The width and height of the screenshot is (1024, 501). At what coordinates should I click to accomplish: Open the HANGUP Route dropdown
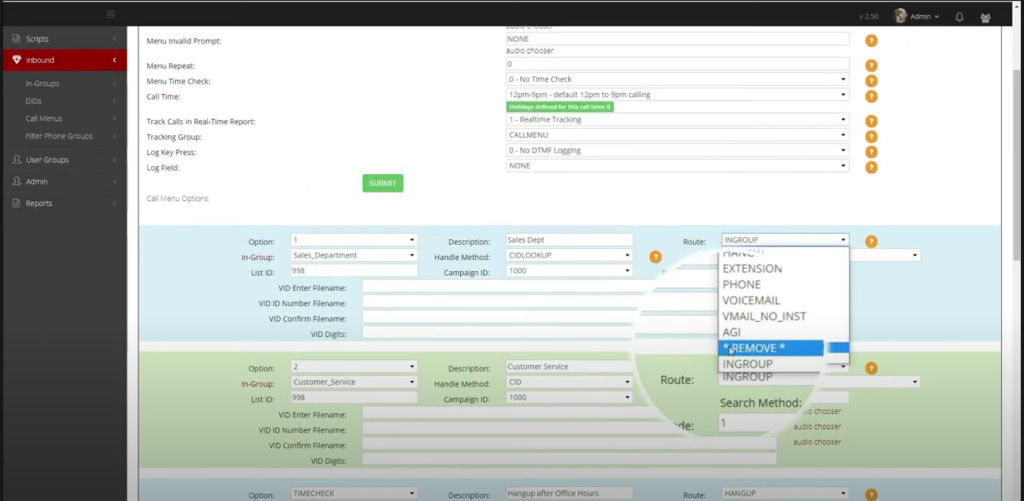pyautogui.click(x=785, y=493)
